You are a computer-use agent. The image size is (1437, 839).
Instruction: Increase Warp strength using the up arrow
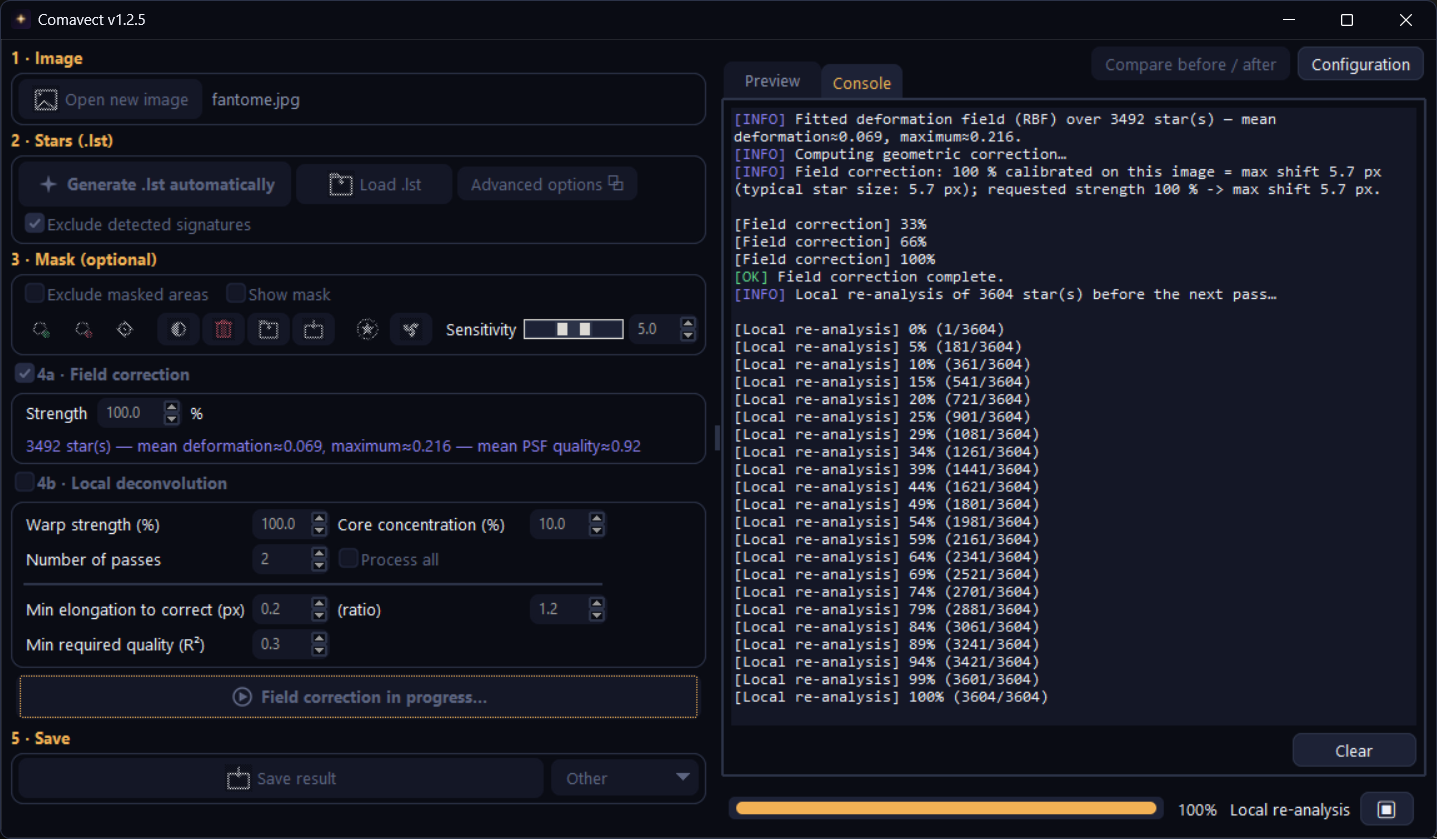click(x=319, y=519)
